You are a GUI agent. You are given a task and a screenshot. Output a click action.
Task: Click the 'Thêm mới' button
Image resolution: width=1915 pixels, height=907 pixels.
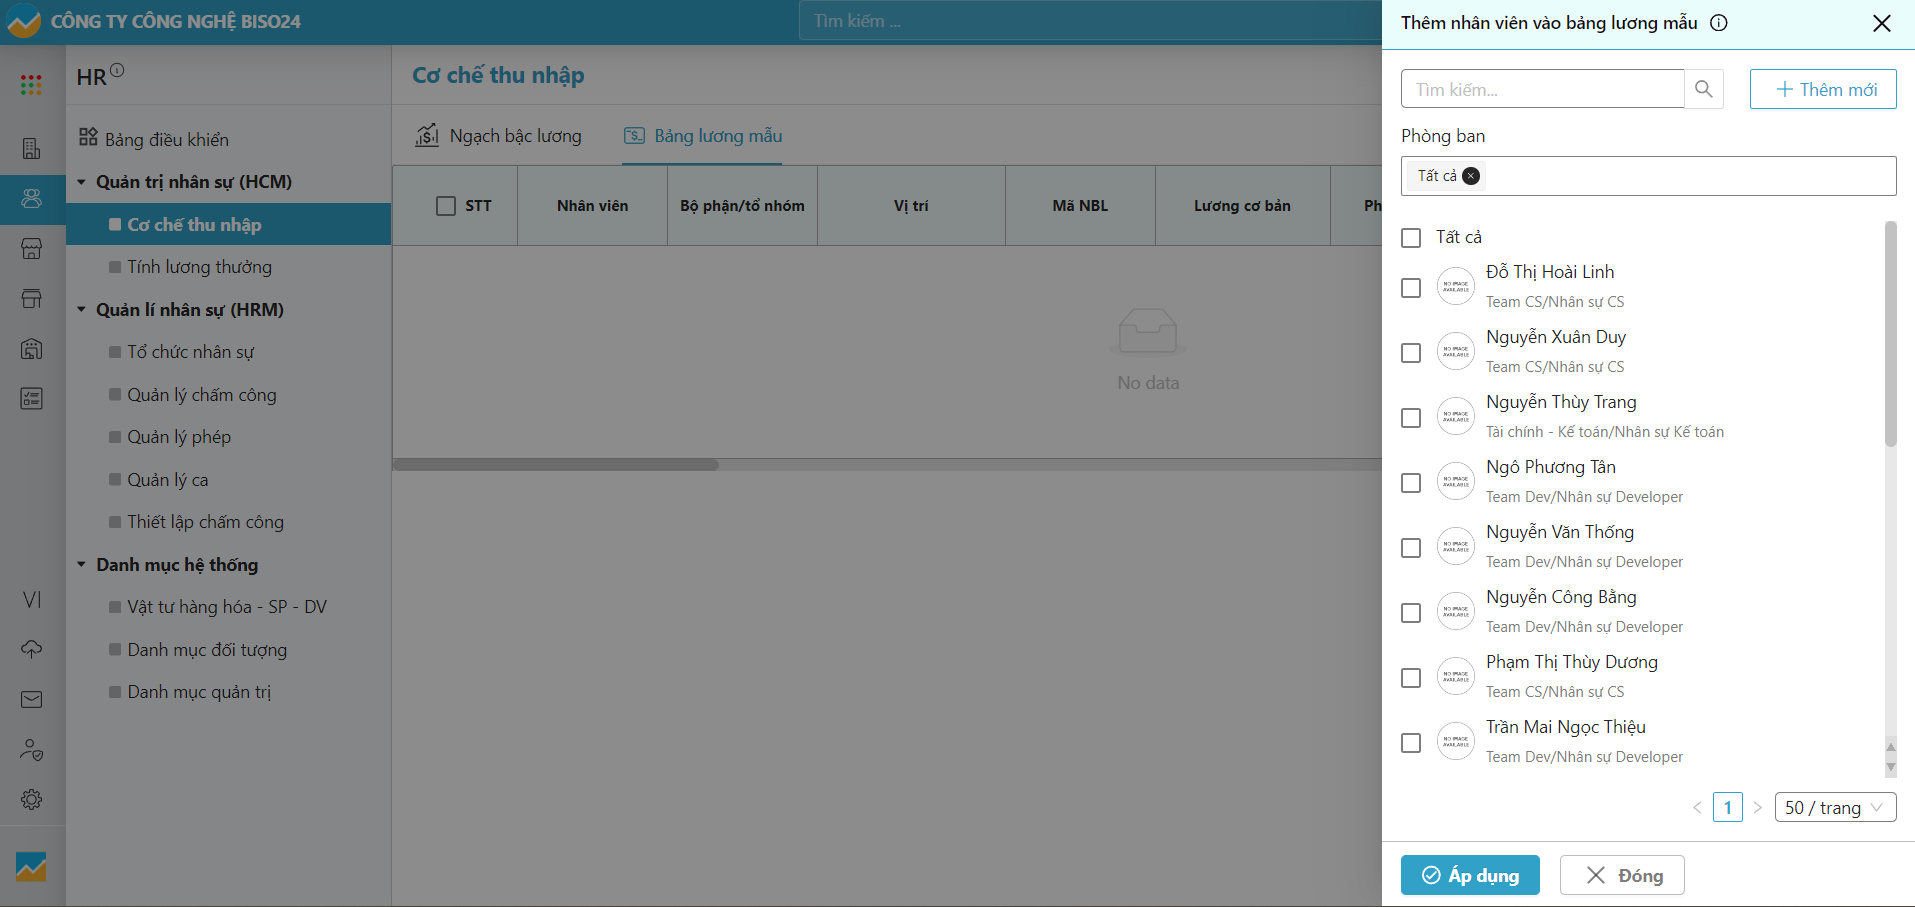click(1822, 89)
